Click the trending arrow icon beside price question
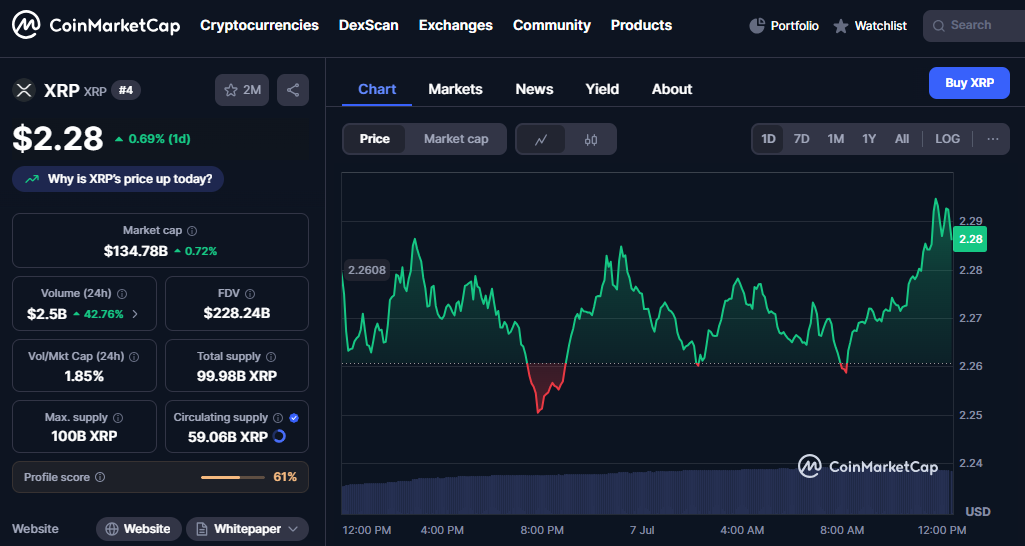The image size is (1025, 546). coord(31,179)
